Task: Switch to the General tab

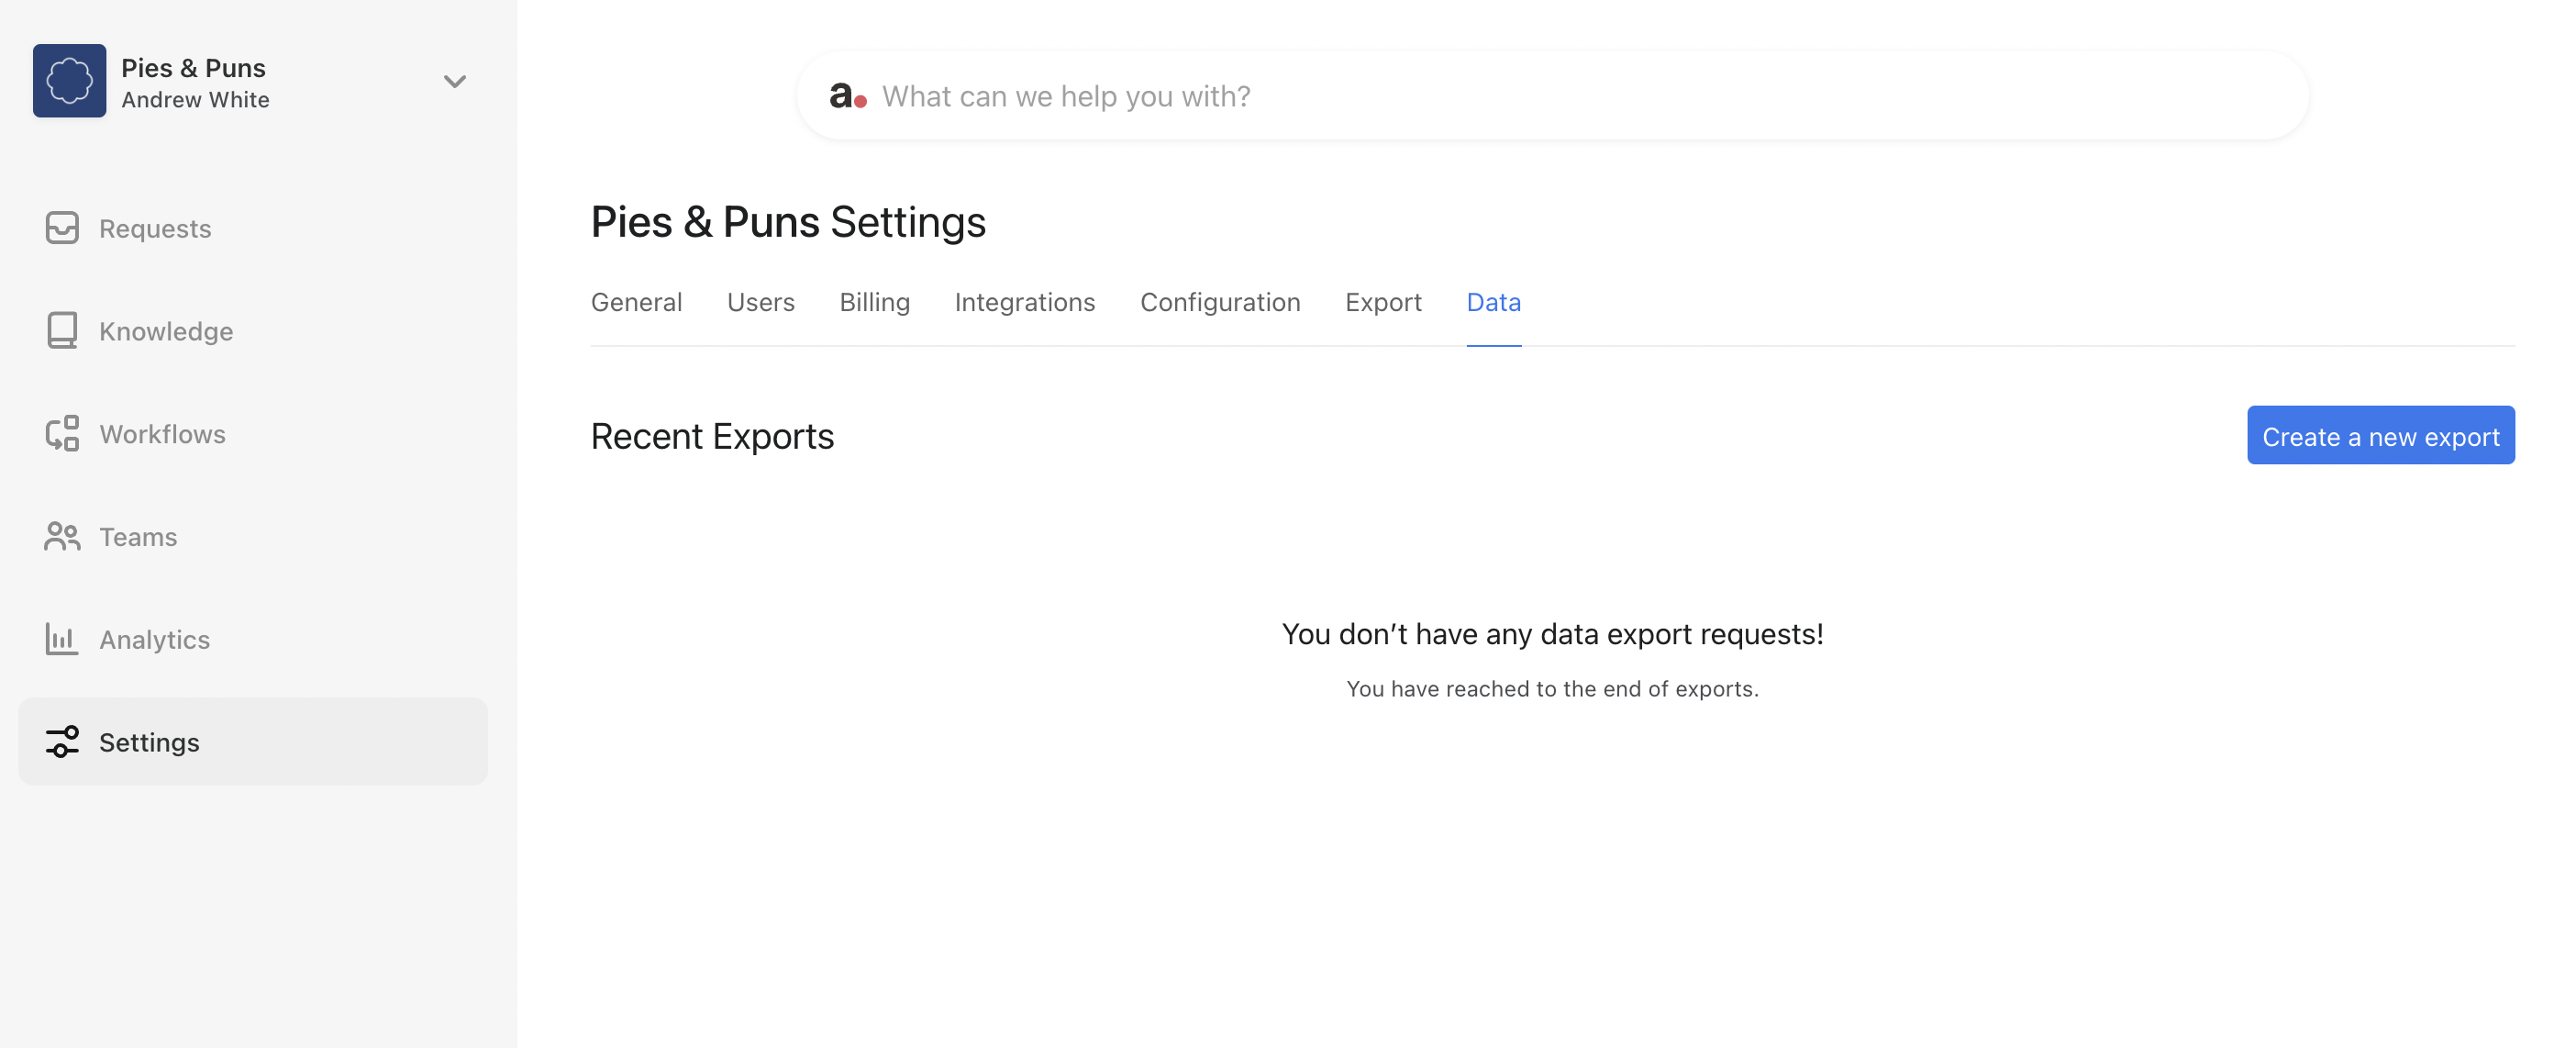Action: pos(637,302)
